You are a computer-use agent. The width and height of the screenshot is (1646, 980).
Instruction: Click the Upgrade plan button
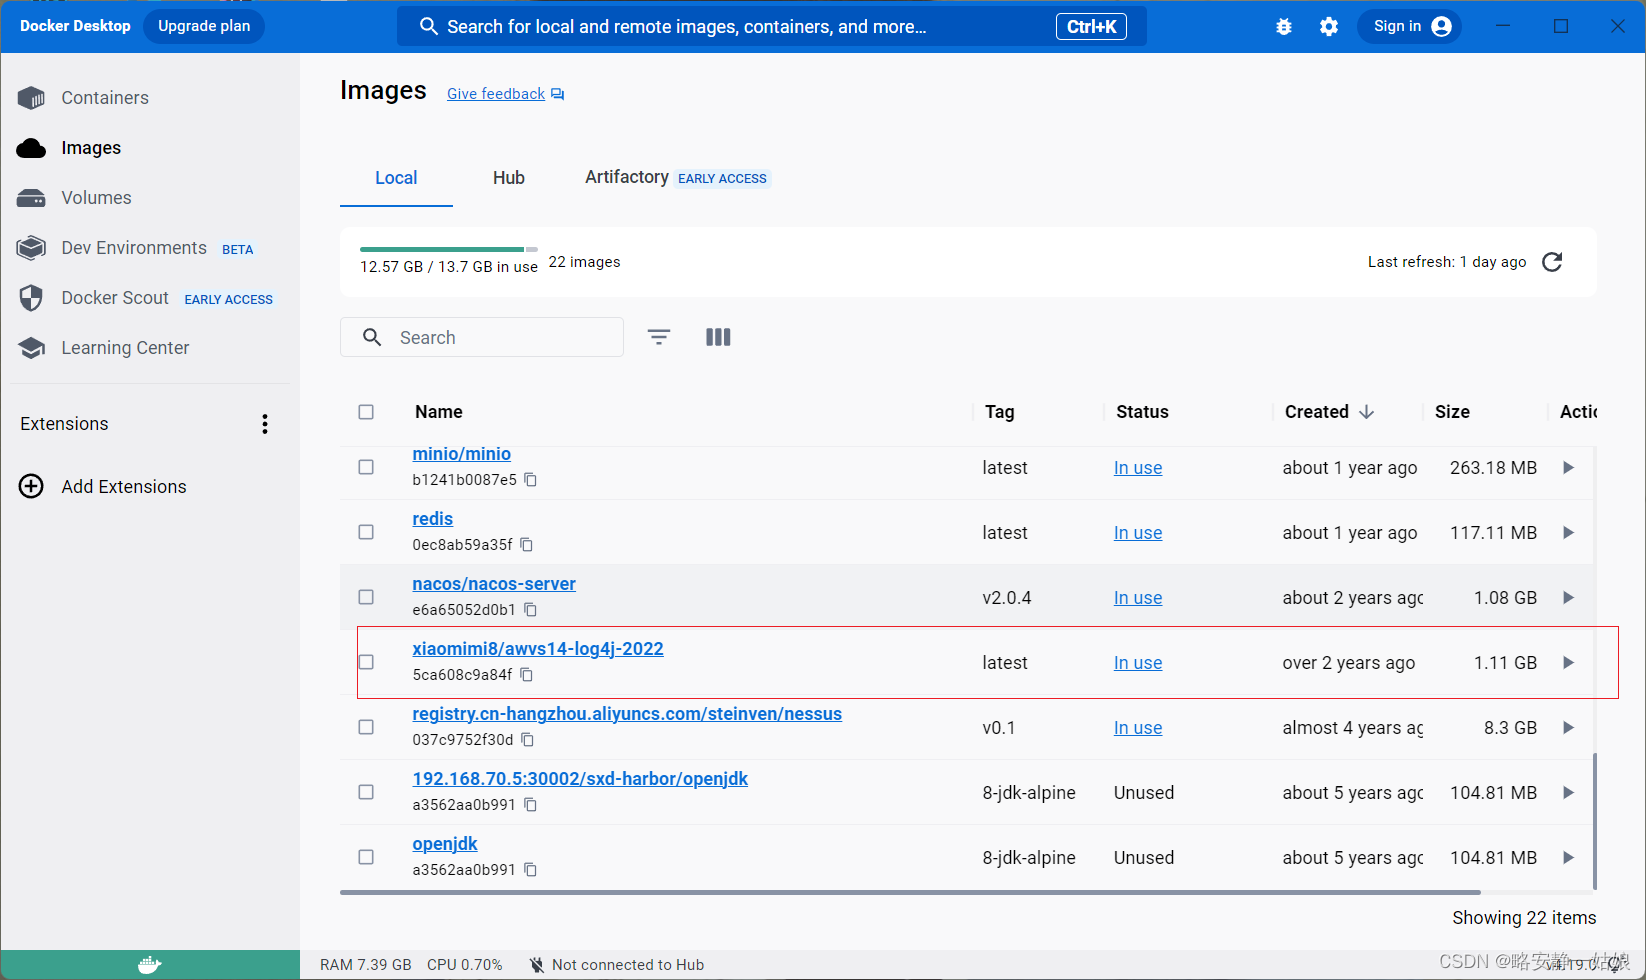tap(204, 26)
